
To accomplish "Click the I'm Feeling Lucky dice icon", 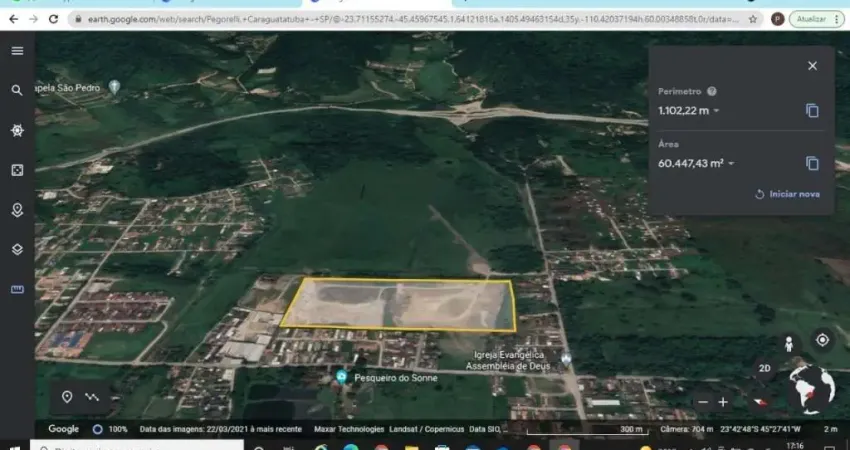I will [x=17, y=170].
